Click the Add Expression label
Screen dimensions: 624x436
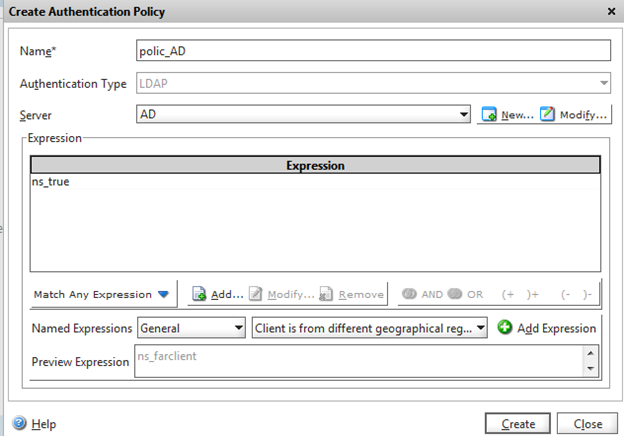click(556, 328)
